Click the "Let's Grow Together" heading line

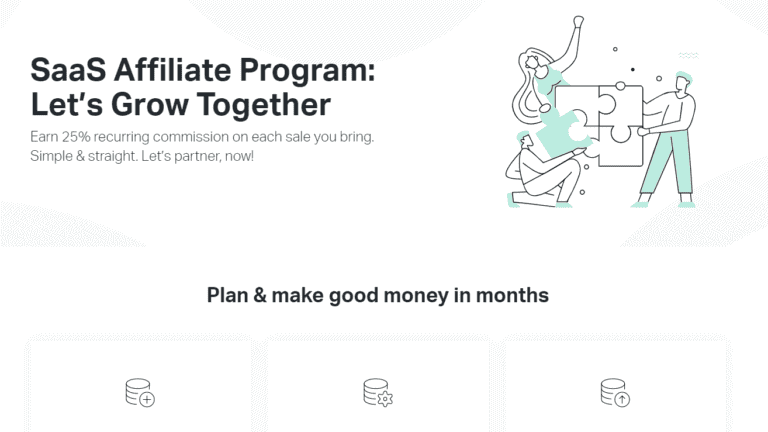181,105
